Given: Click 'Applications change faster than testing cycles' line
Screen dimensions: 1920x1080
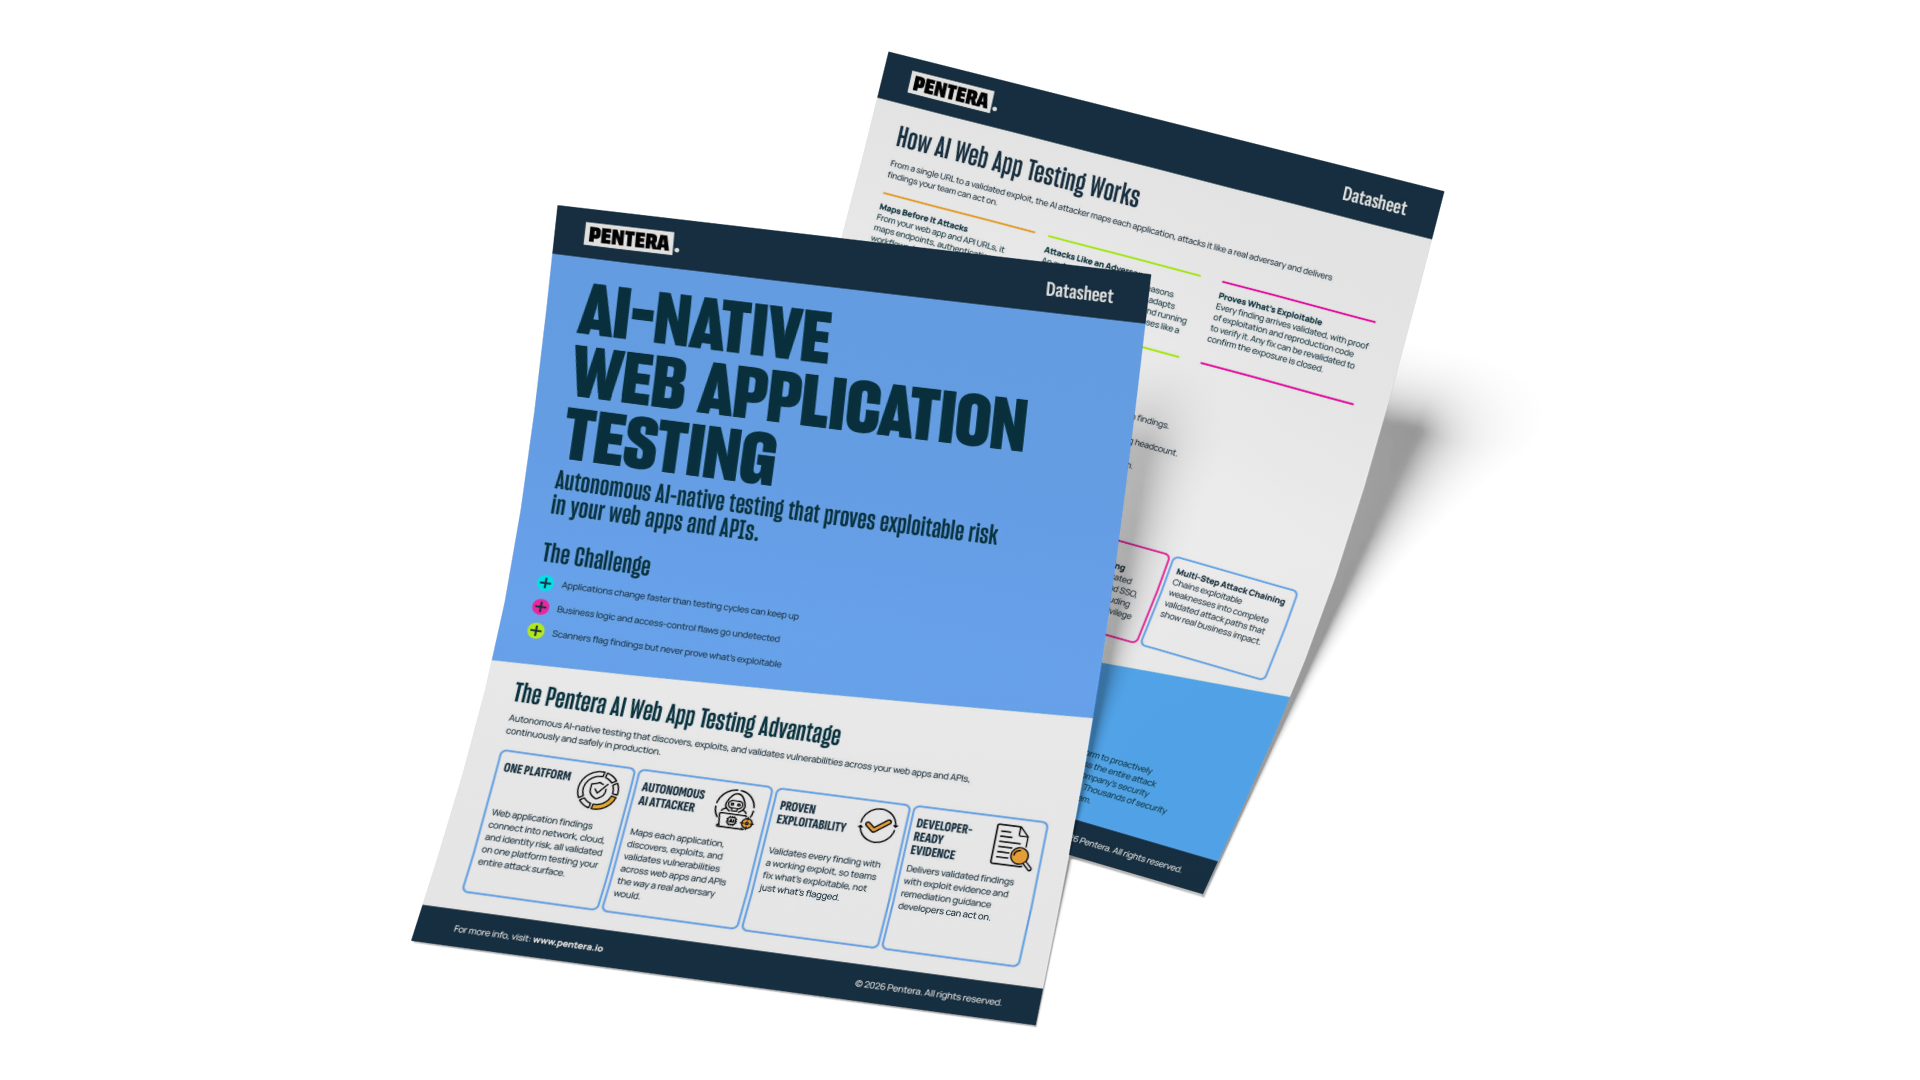Looking at the screenshot, I should (x=680, y=600).
